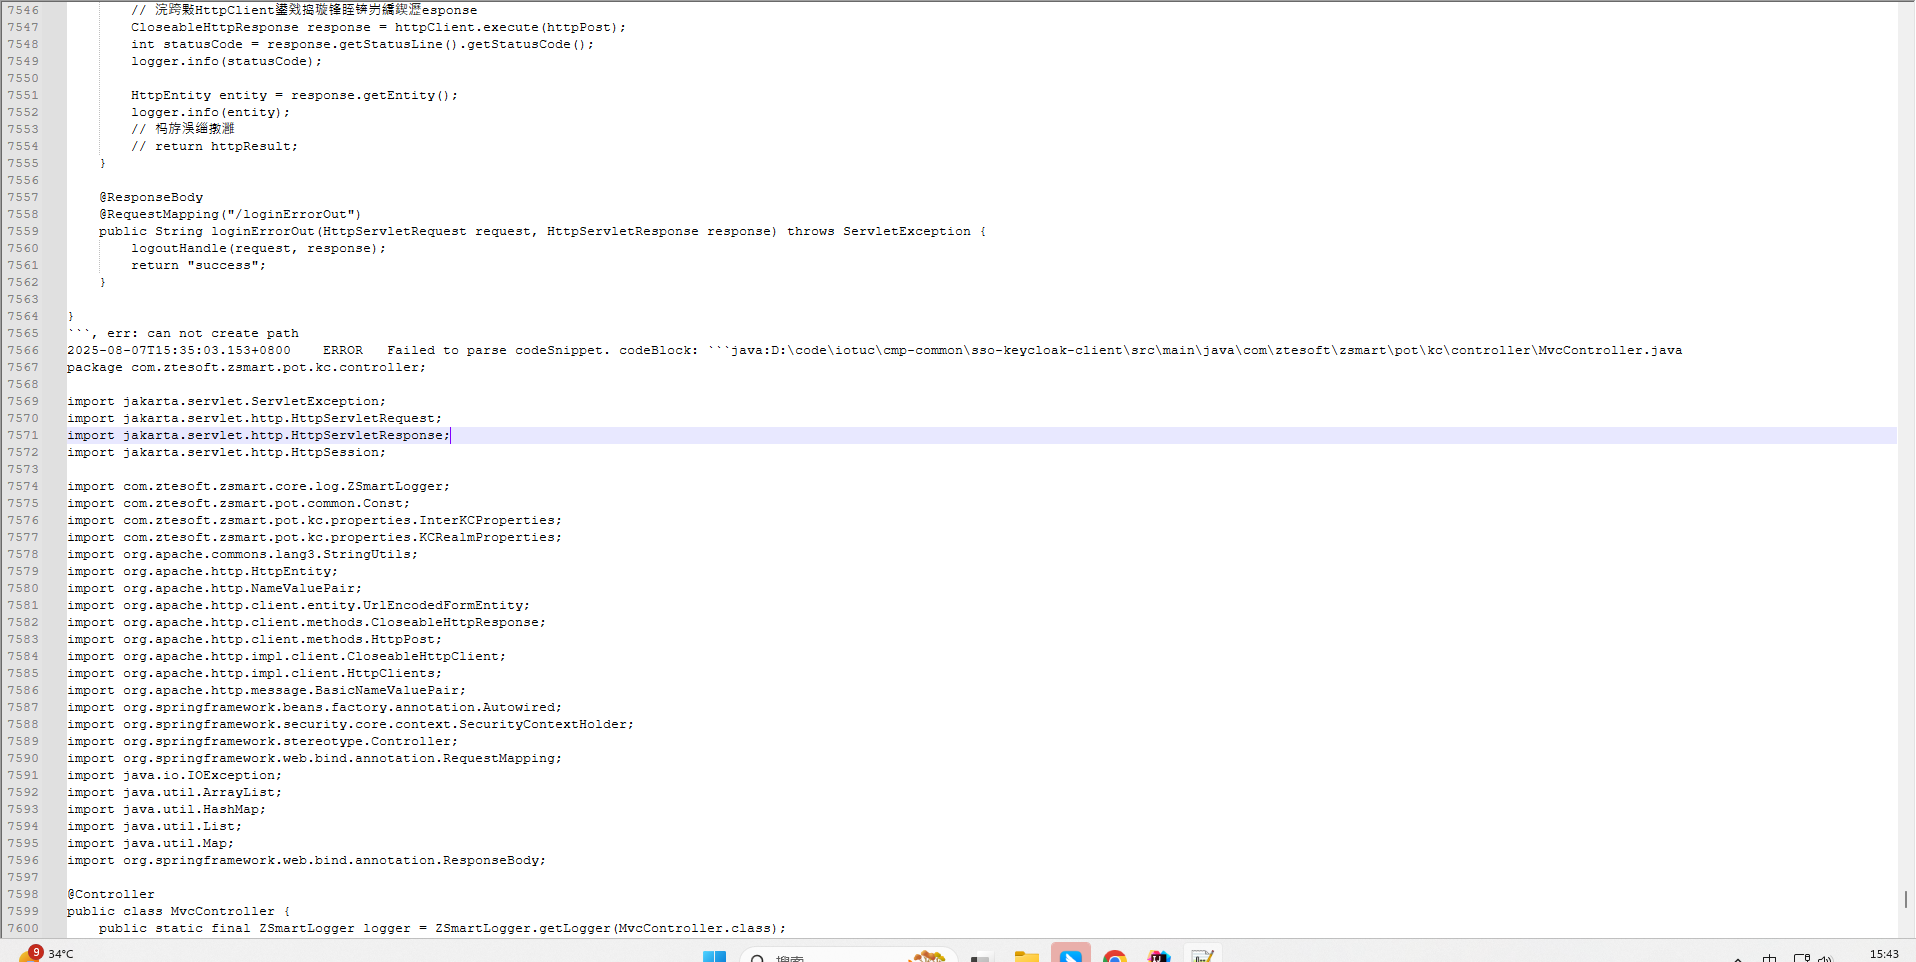Viewport: 1916px width, 962px height.
Task: Show hidden system tray icons
Action: coord(1738,957)
